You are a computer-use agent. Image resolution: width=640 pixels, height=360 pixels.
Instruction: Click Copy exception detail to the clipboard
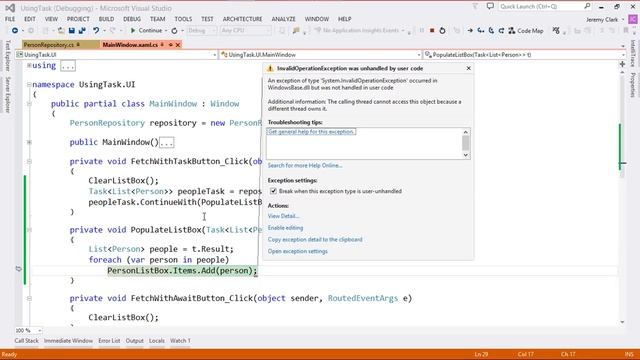tap(315, 240)
